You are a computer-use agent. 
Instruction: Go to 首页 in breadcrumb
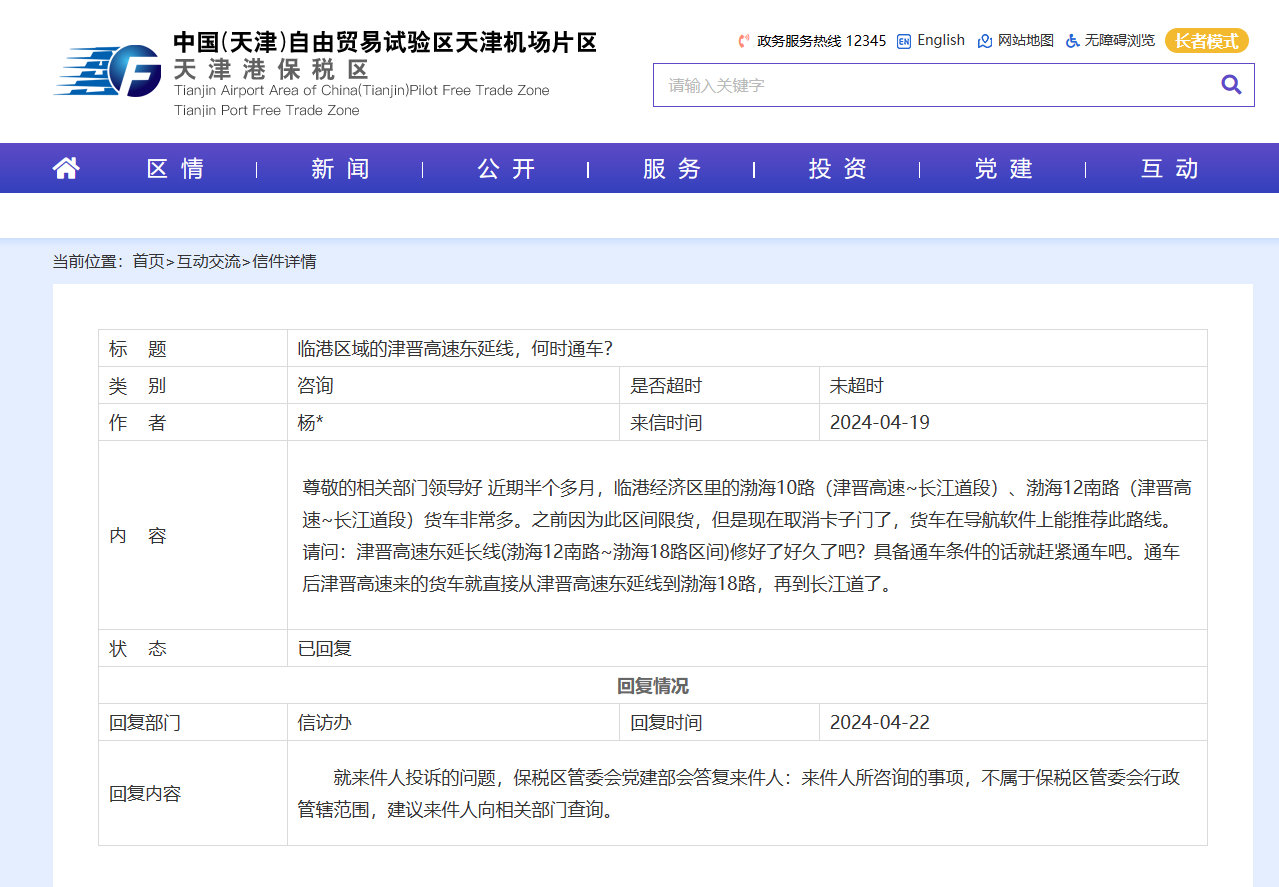[x=148, y=262]
